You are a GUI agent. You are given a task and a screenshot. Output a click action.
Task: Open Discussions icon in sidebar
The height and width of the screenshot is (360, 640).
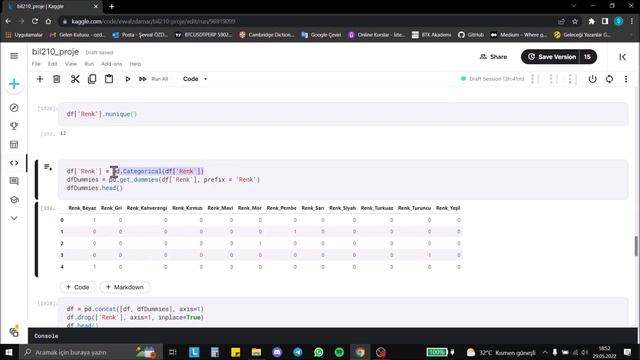(14, 181)
